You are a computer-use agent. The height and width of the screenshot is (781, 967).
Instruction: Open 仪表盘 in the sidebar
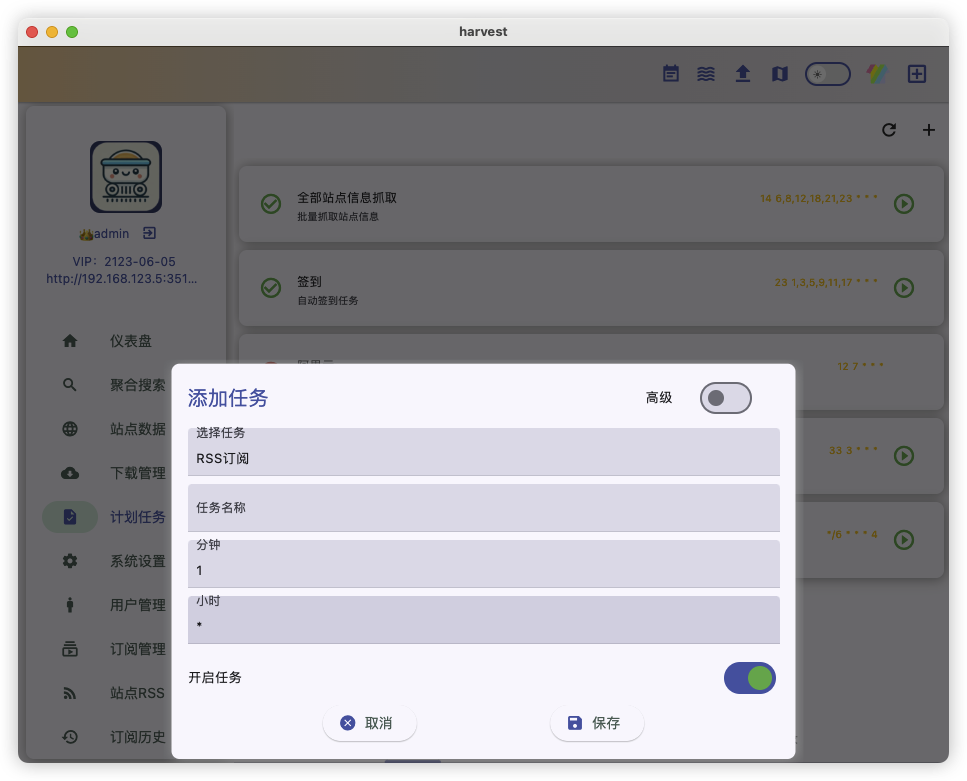coord(131,341)
